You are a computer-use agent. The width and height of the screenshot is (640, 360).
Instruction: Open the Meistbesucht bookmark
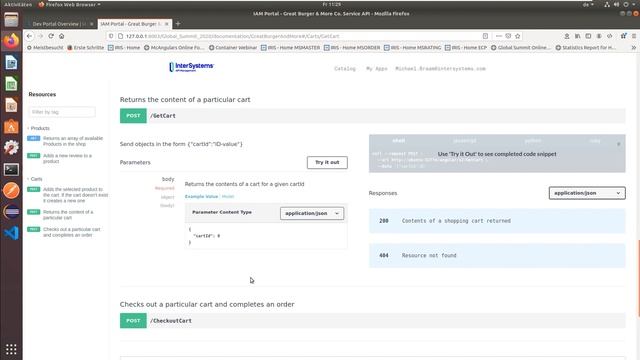click(x=45, y=47)
